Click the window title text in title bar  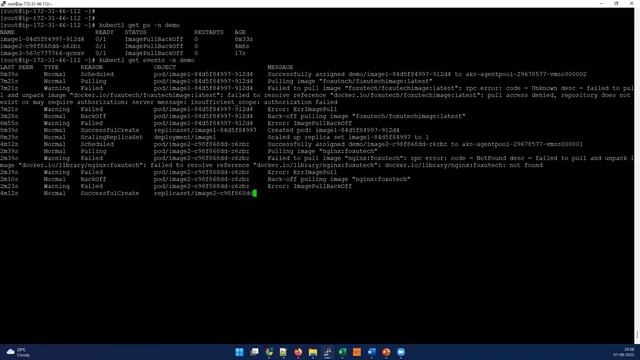[x=29, y=4]
